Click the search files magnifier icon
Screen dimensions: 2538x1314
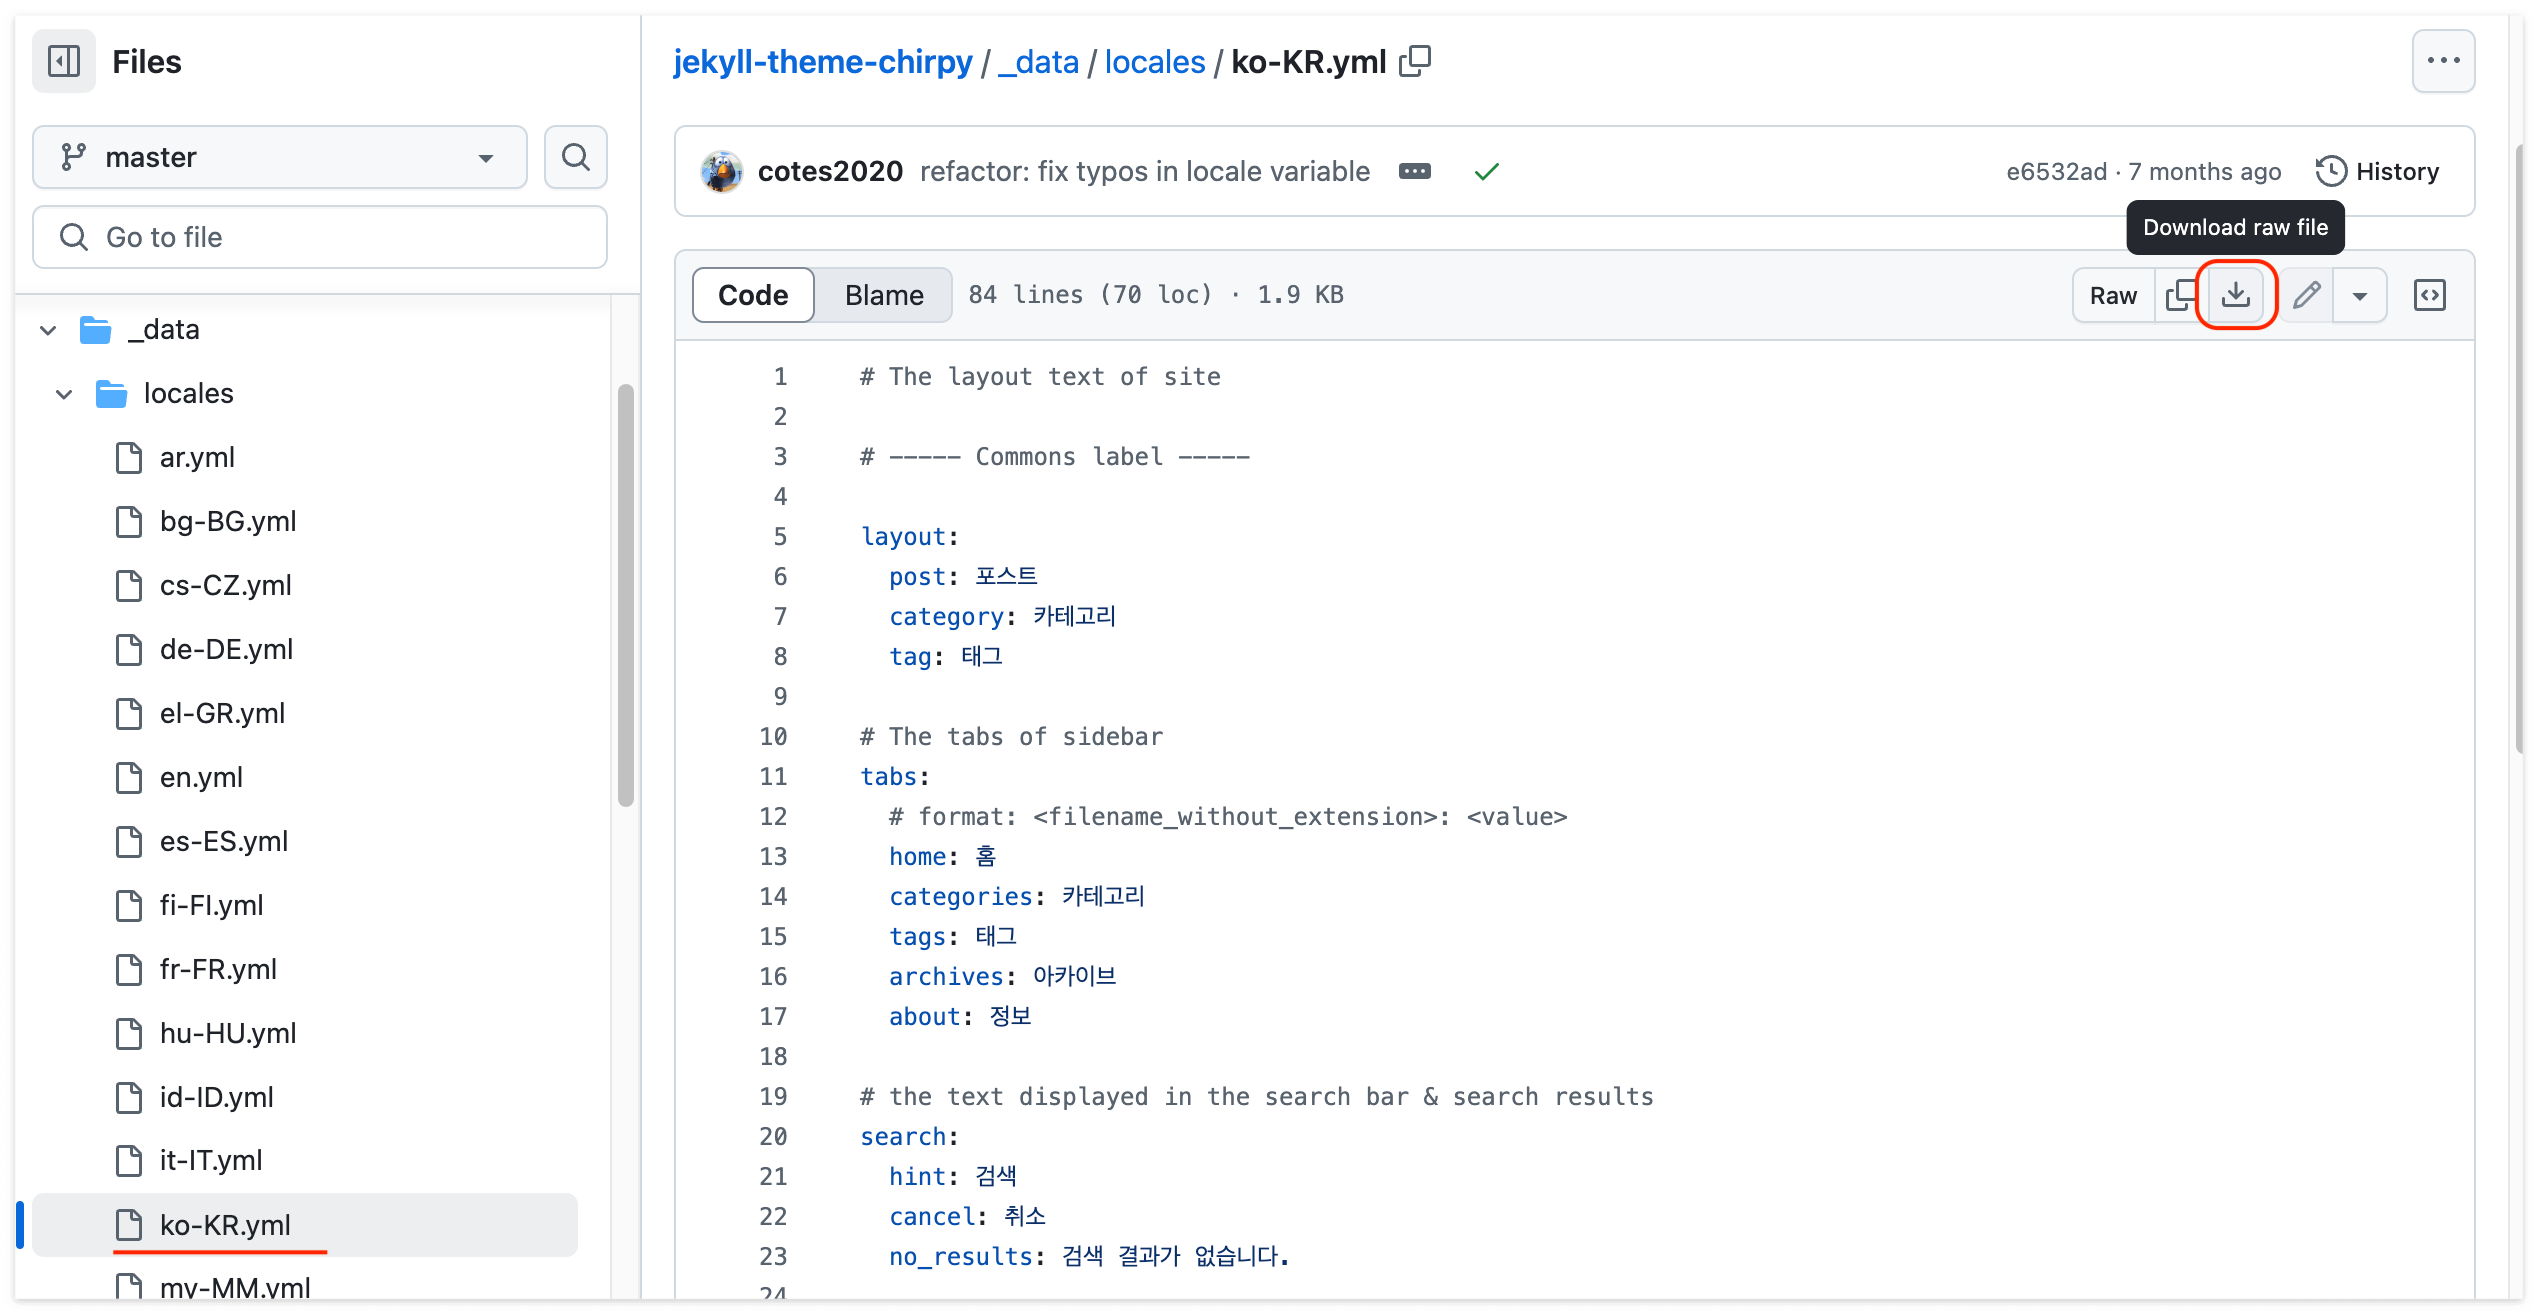(x=575, y=157)
